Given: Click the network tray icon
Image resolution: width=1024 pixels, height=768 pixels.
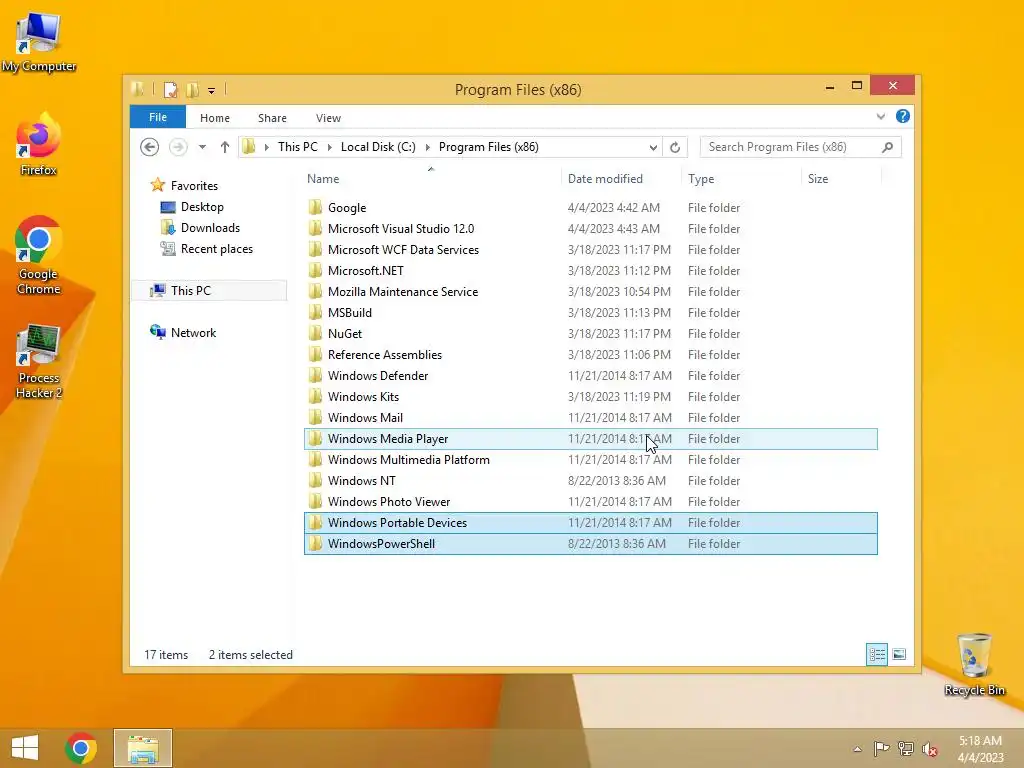Looking at the screenshot, I should [x=906, y=749].
